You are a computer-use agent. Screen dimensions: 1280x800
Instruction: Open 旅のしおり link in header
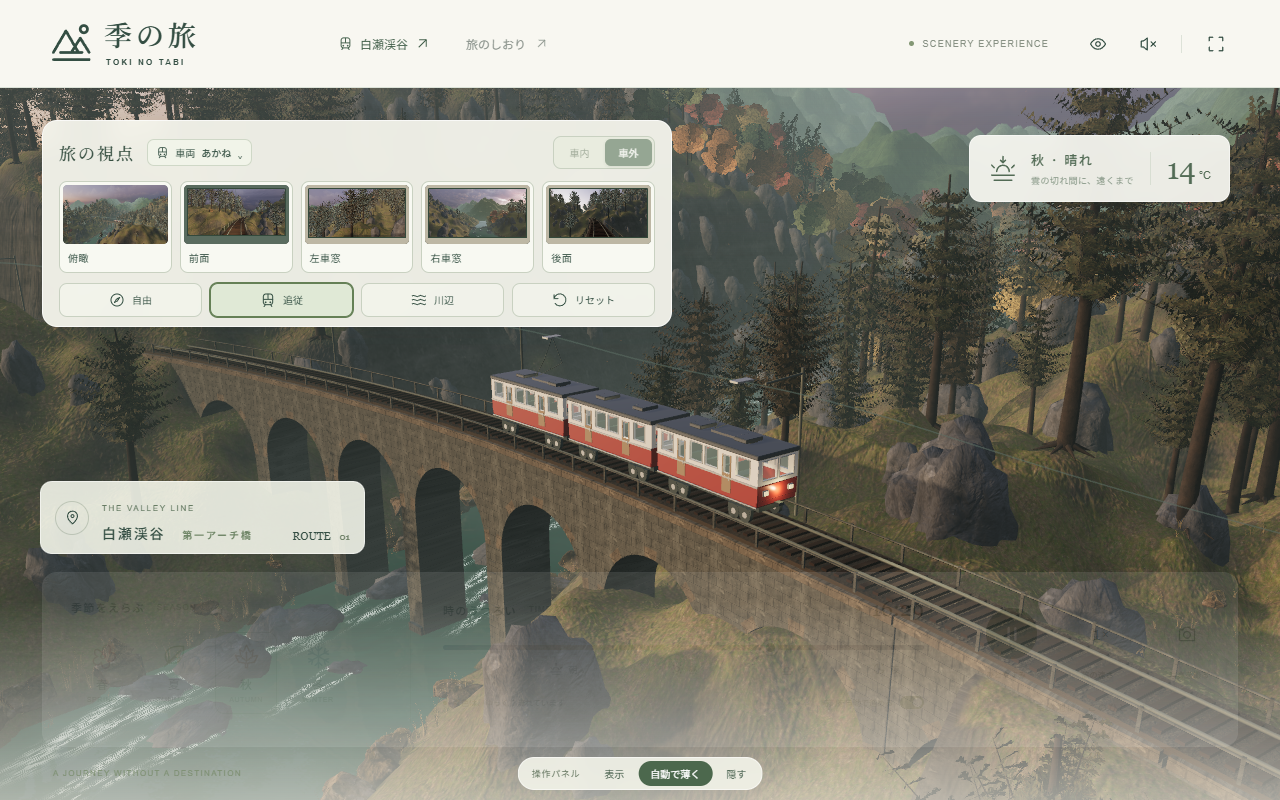(506, 44)
